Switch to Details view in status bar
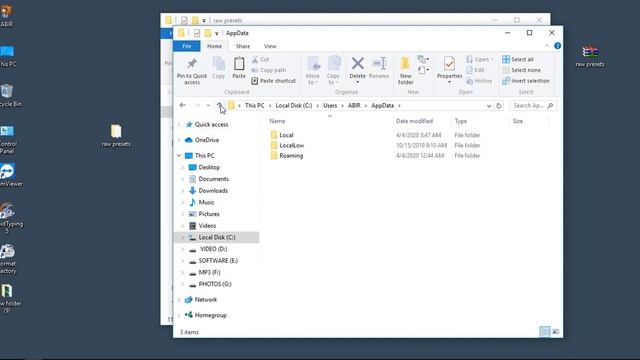This screenshot has height=360, width=640. (x=544, y=332)
